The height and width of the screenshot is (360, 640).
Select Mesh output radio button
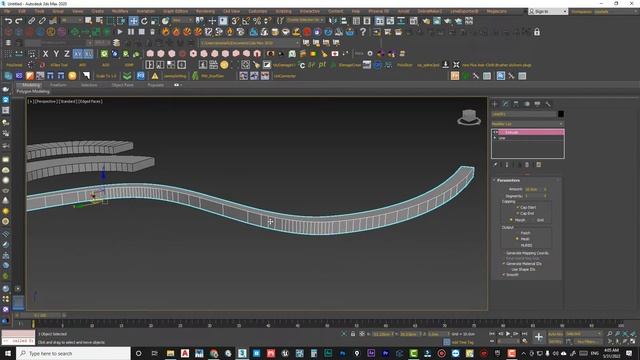pyautogui.click(x=517, y=239)
